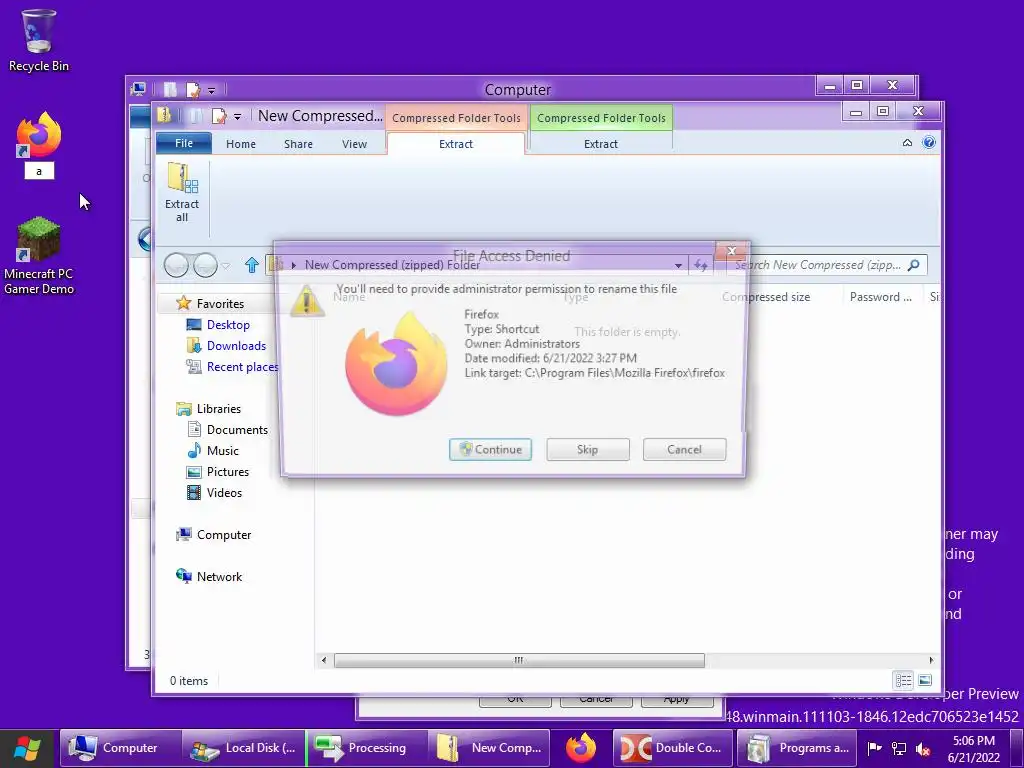Image resolution: width=1024 pixels, height=768 pixels.
Task: Switch to Local Disk taskbar button
Action: 244,748
